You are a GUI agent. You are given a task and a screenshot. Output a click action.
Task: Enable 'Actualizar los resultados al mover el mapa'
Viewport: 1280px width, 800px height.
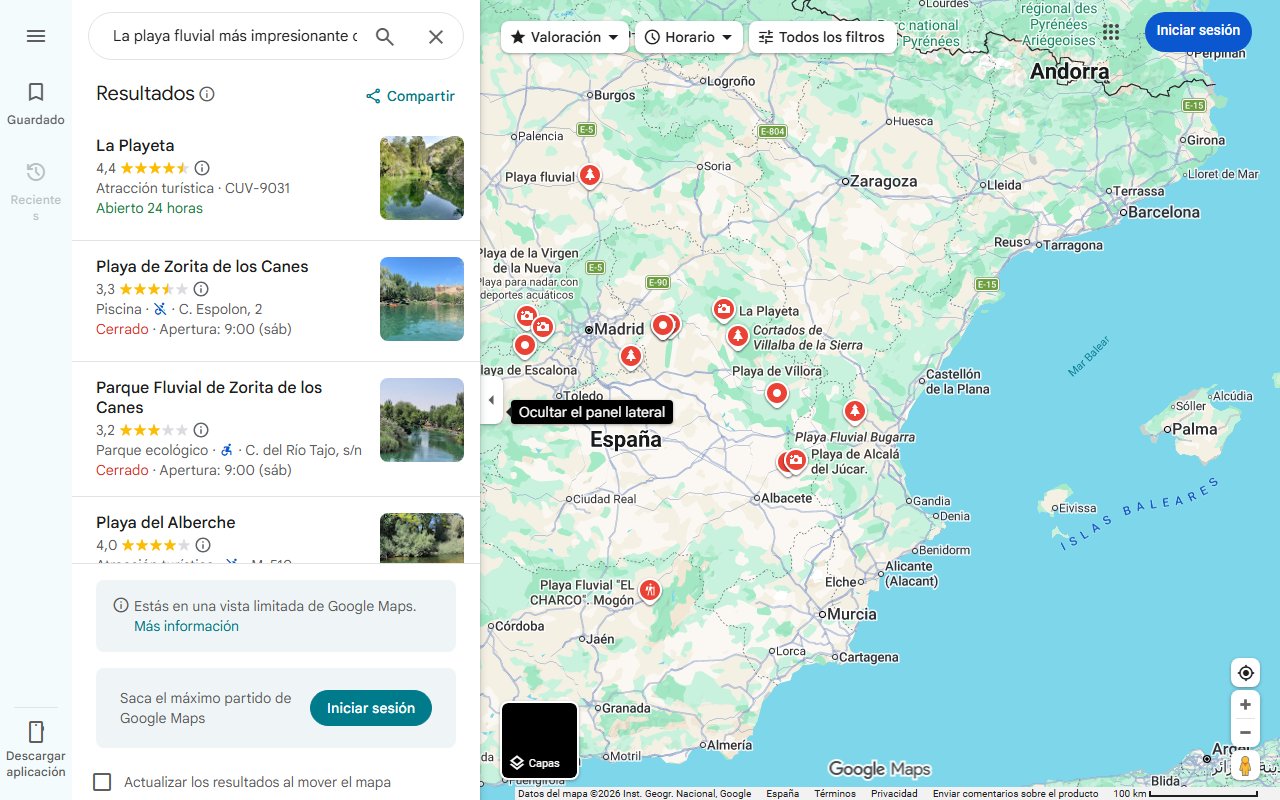click(102, 782)
